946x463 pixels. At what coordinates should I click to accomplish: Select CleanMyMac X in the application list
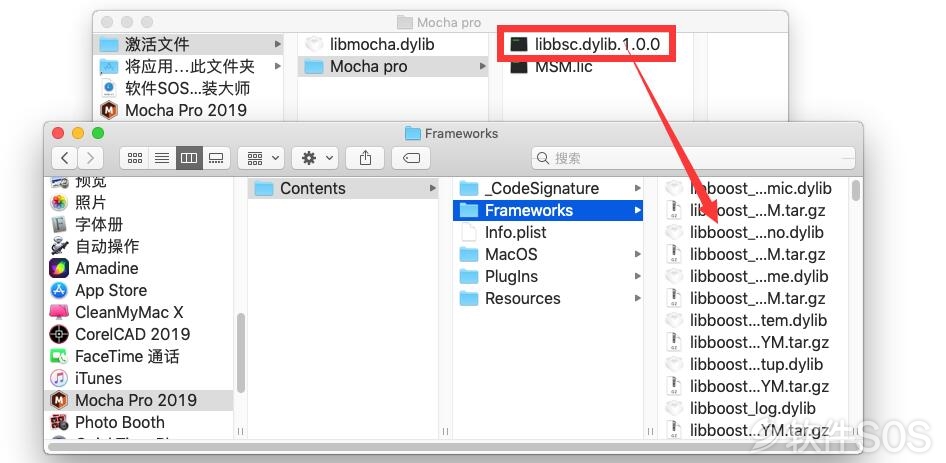[141, 312]
